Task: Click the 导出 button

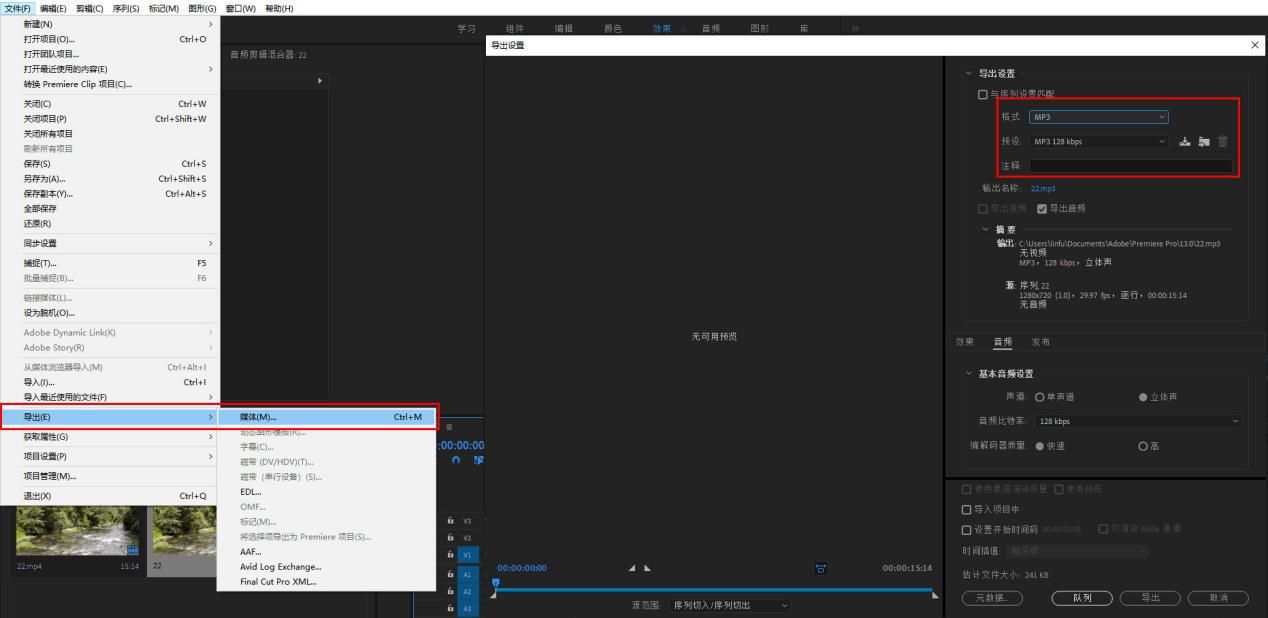Action: tap(1152, 598)
